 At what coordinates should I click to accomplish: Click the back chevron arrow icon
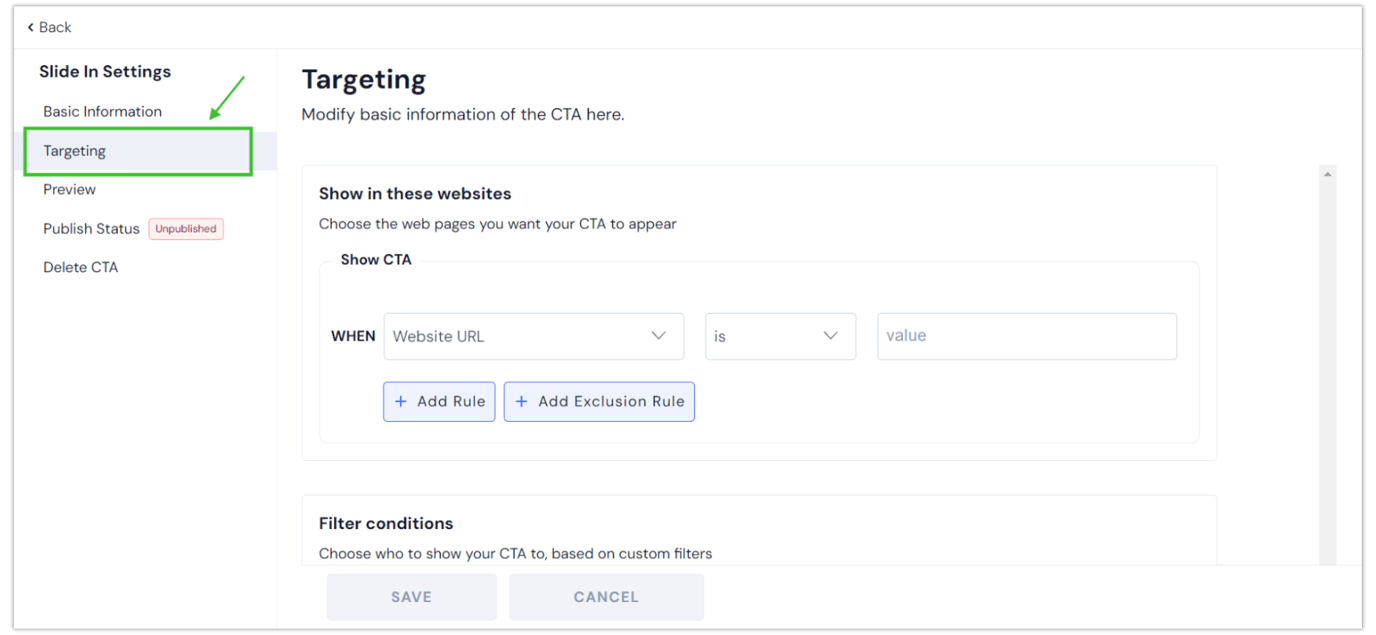click(x=30, y=27)
